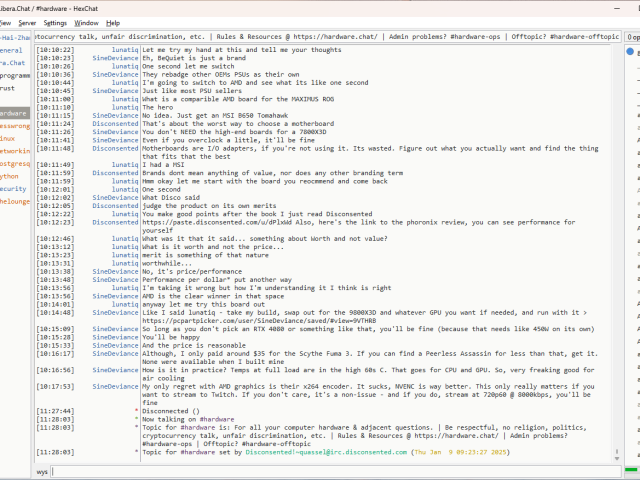Switch to the rust channel

(x=12, y=88)
